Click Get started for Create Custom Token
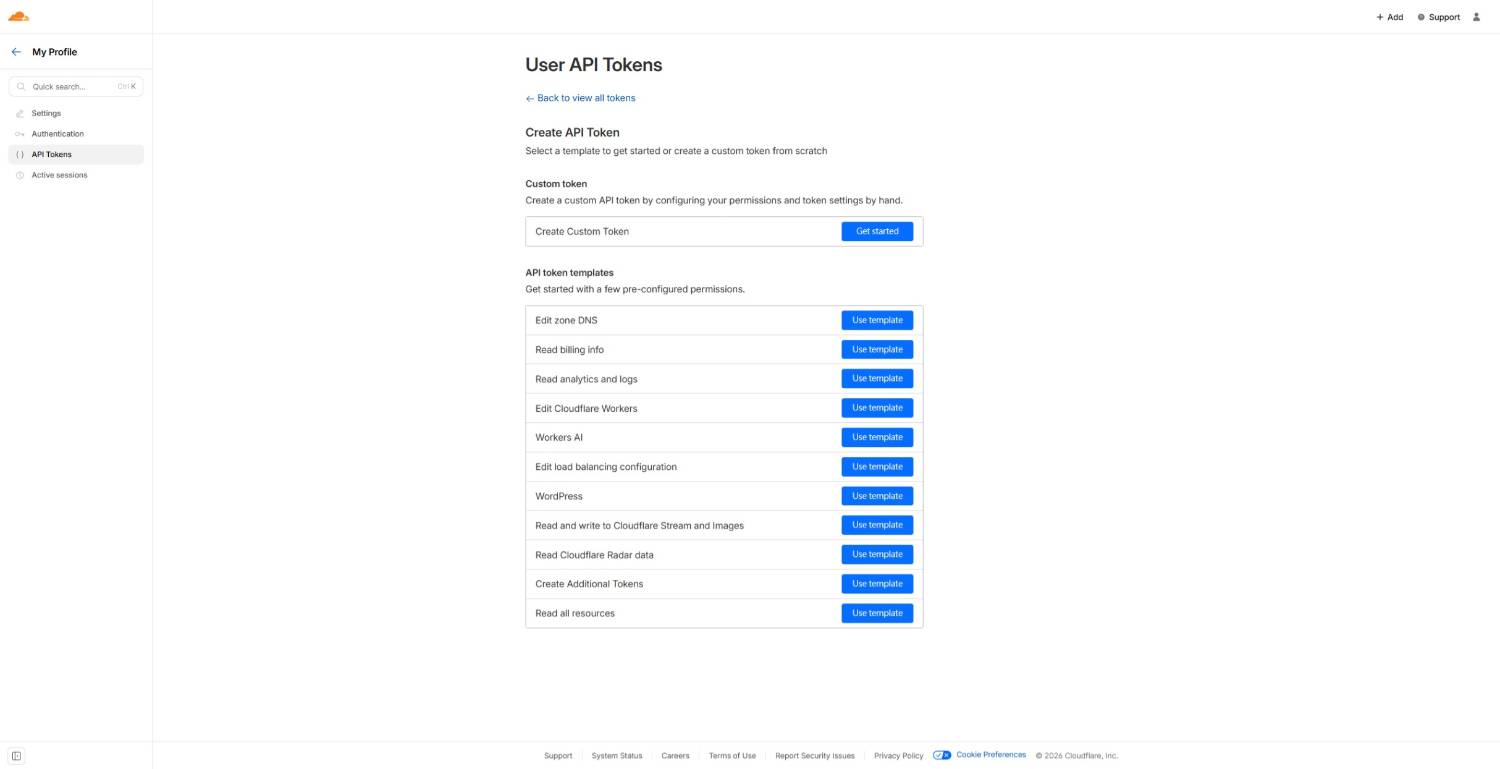This screenshot has height=769, width=1500. (x=877, y=231)
